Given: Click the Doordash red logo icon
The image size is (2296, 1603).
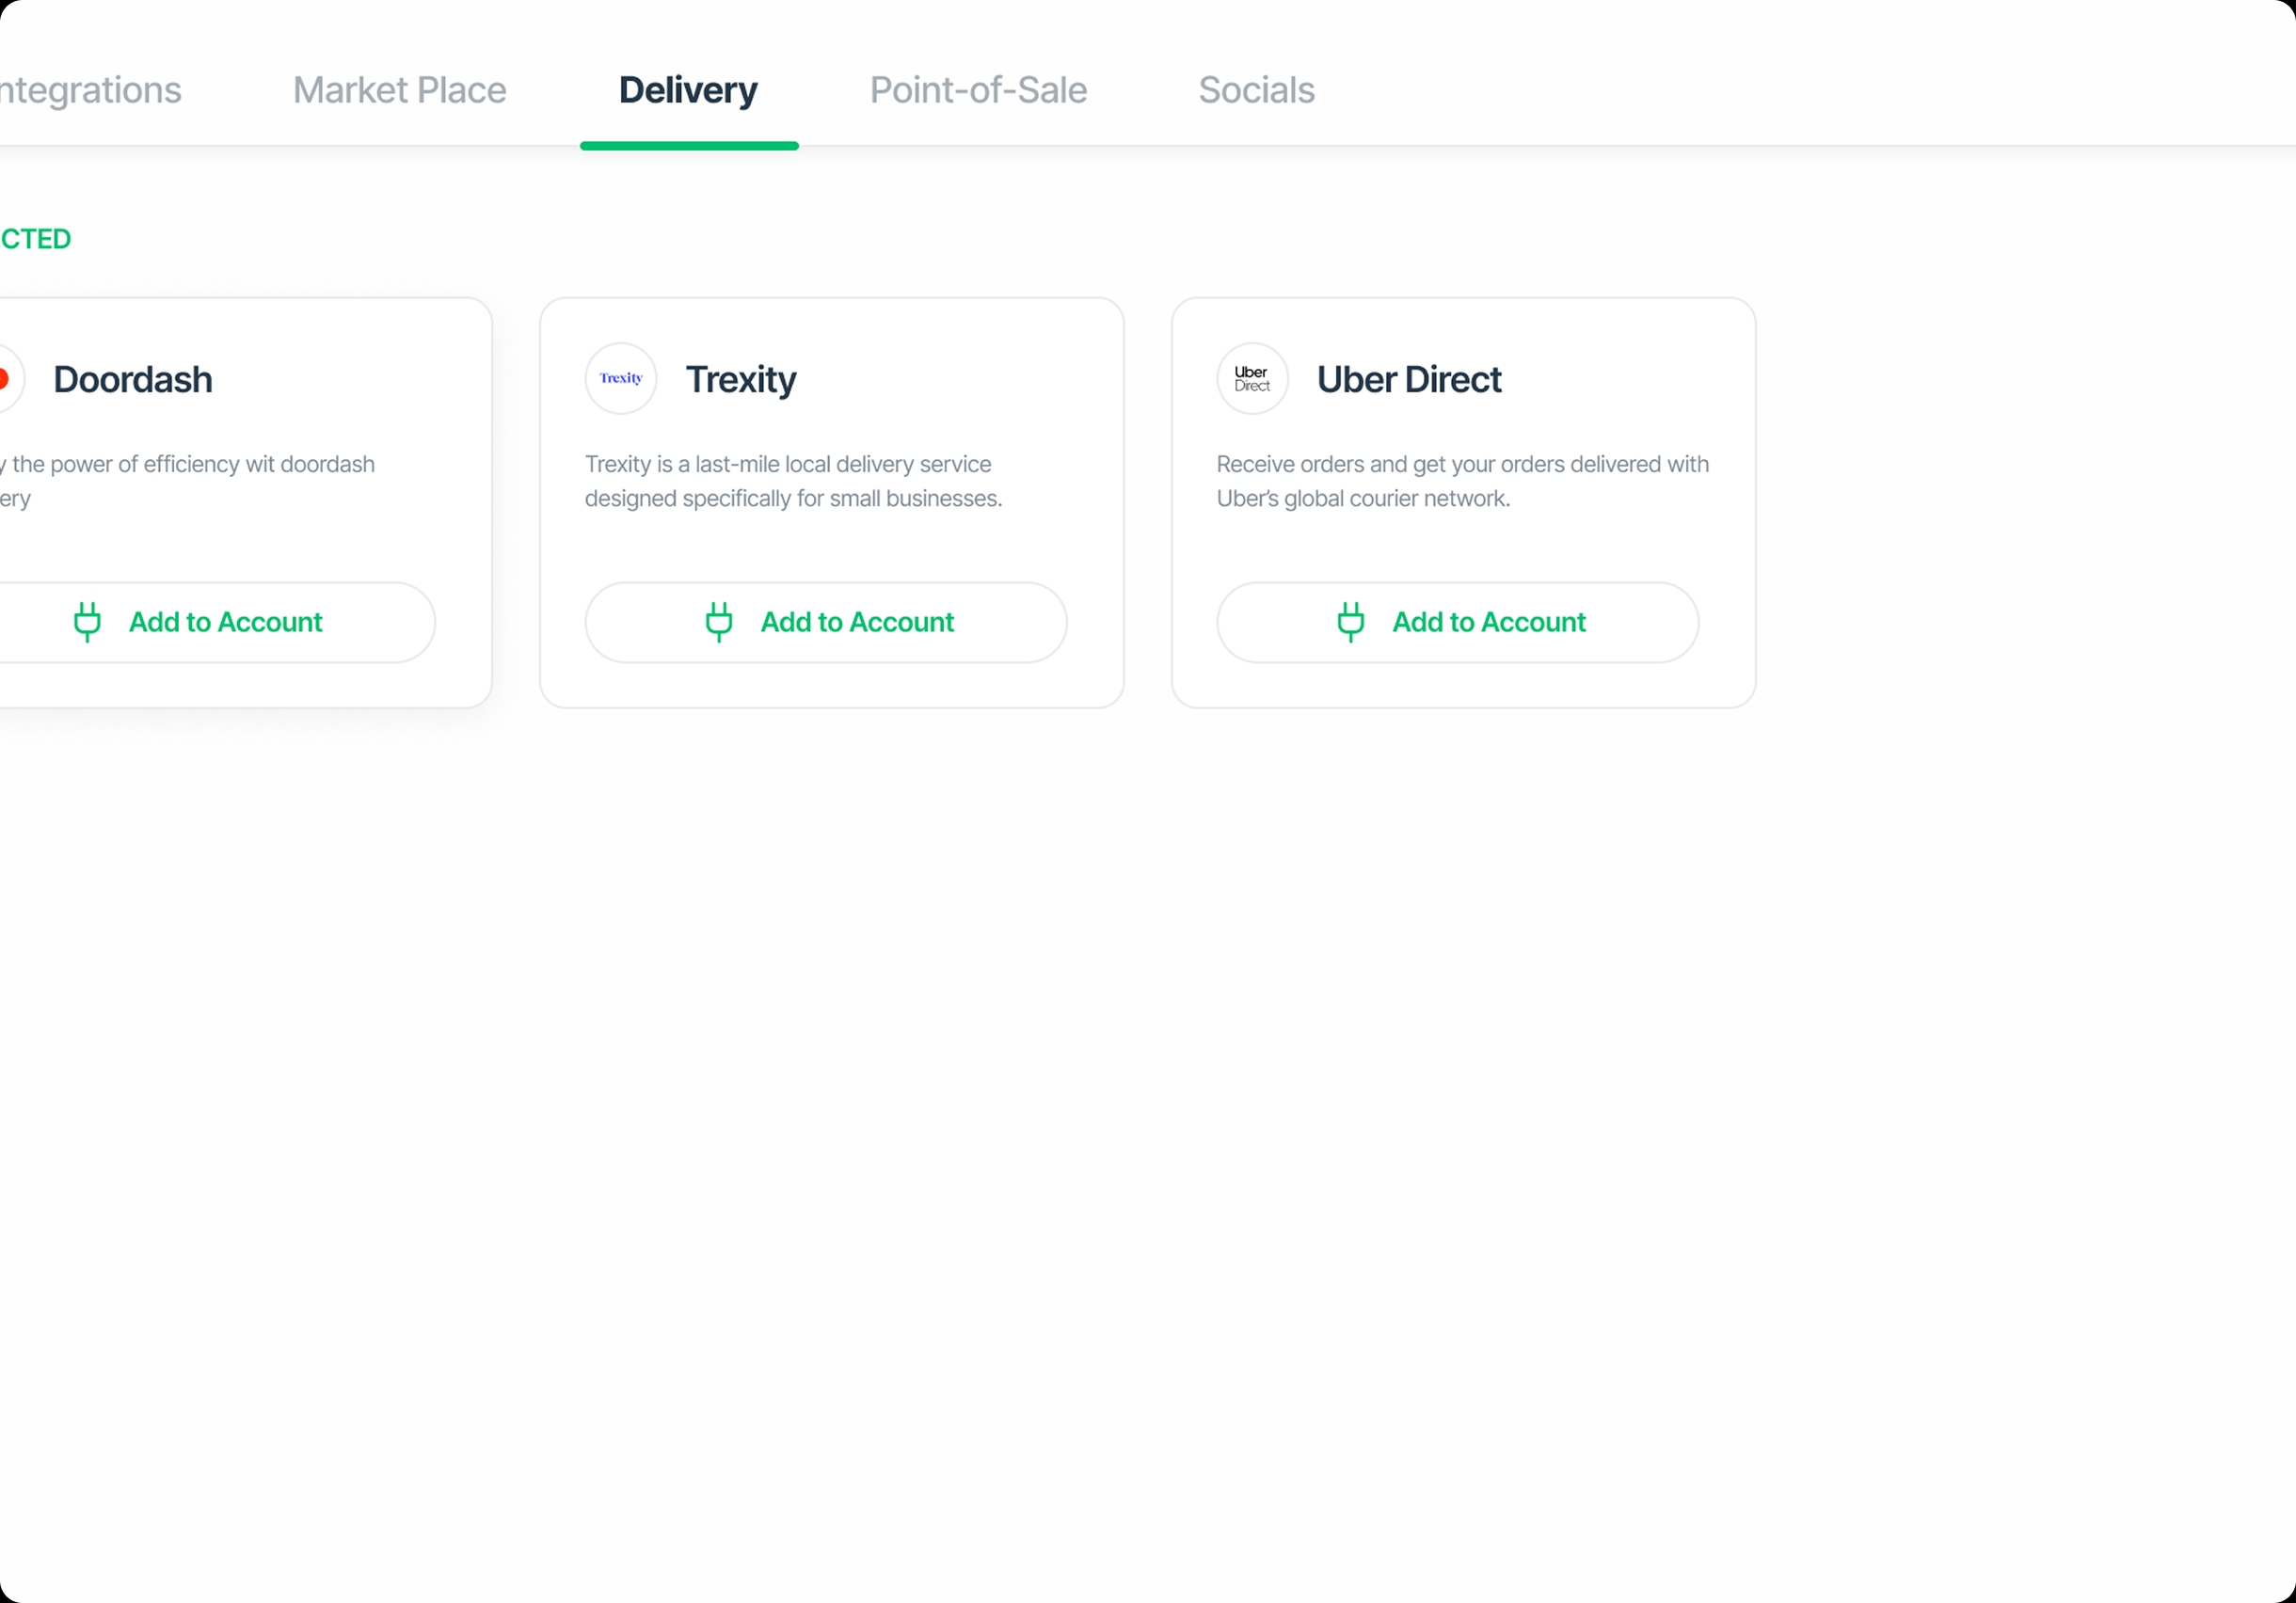Looking at the screenshot, I should pos(6,379).
